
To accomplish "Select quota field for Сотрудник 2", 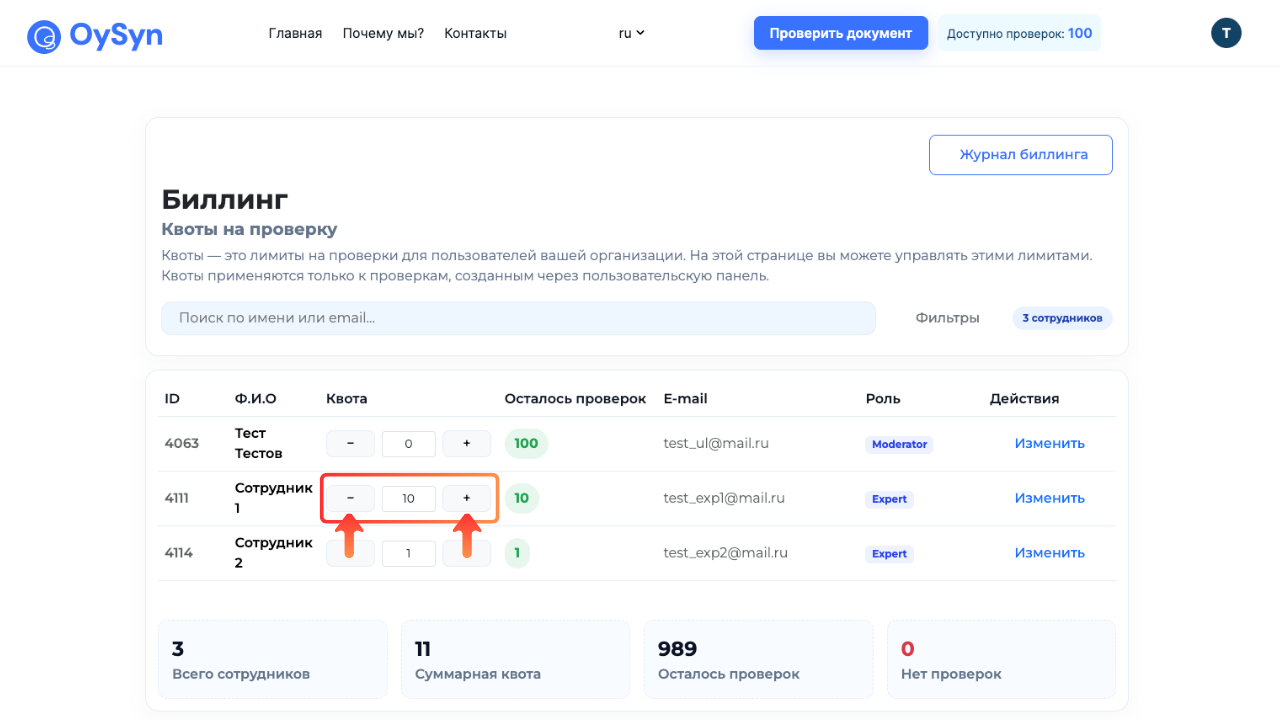I will [408, 554].
